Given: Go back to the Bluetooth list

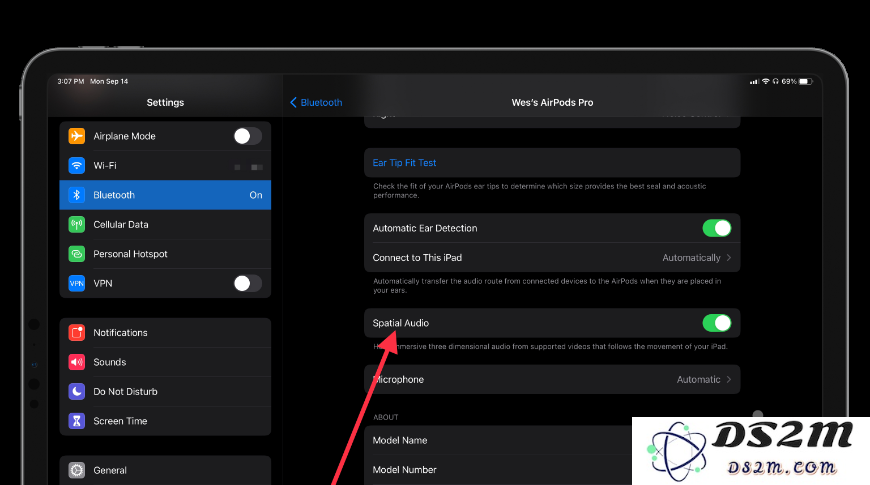Looking at the screenshot, I should (316, 102).
